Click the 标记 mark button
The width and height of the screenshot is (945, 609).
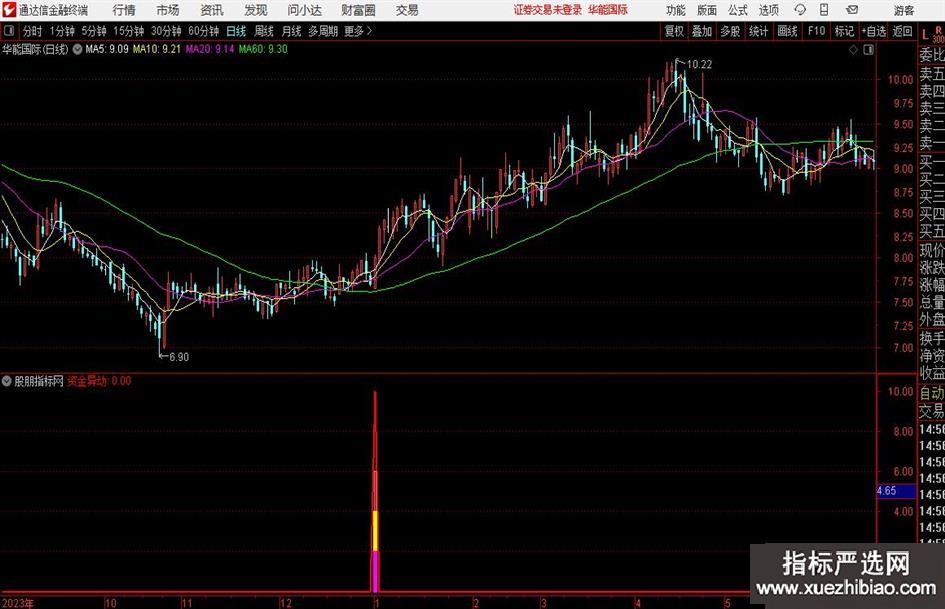(844, 31)
